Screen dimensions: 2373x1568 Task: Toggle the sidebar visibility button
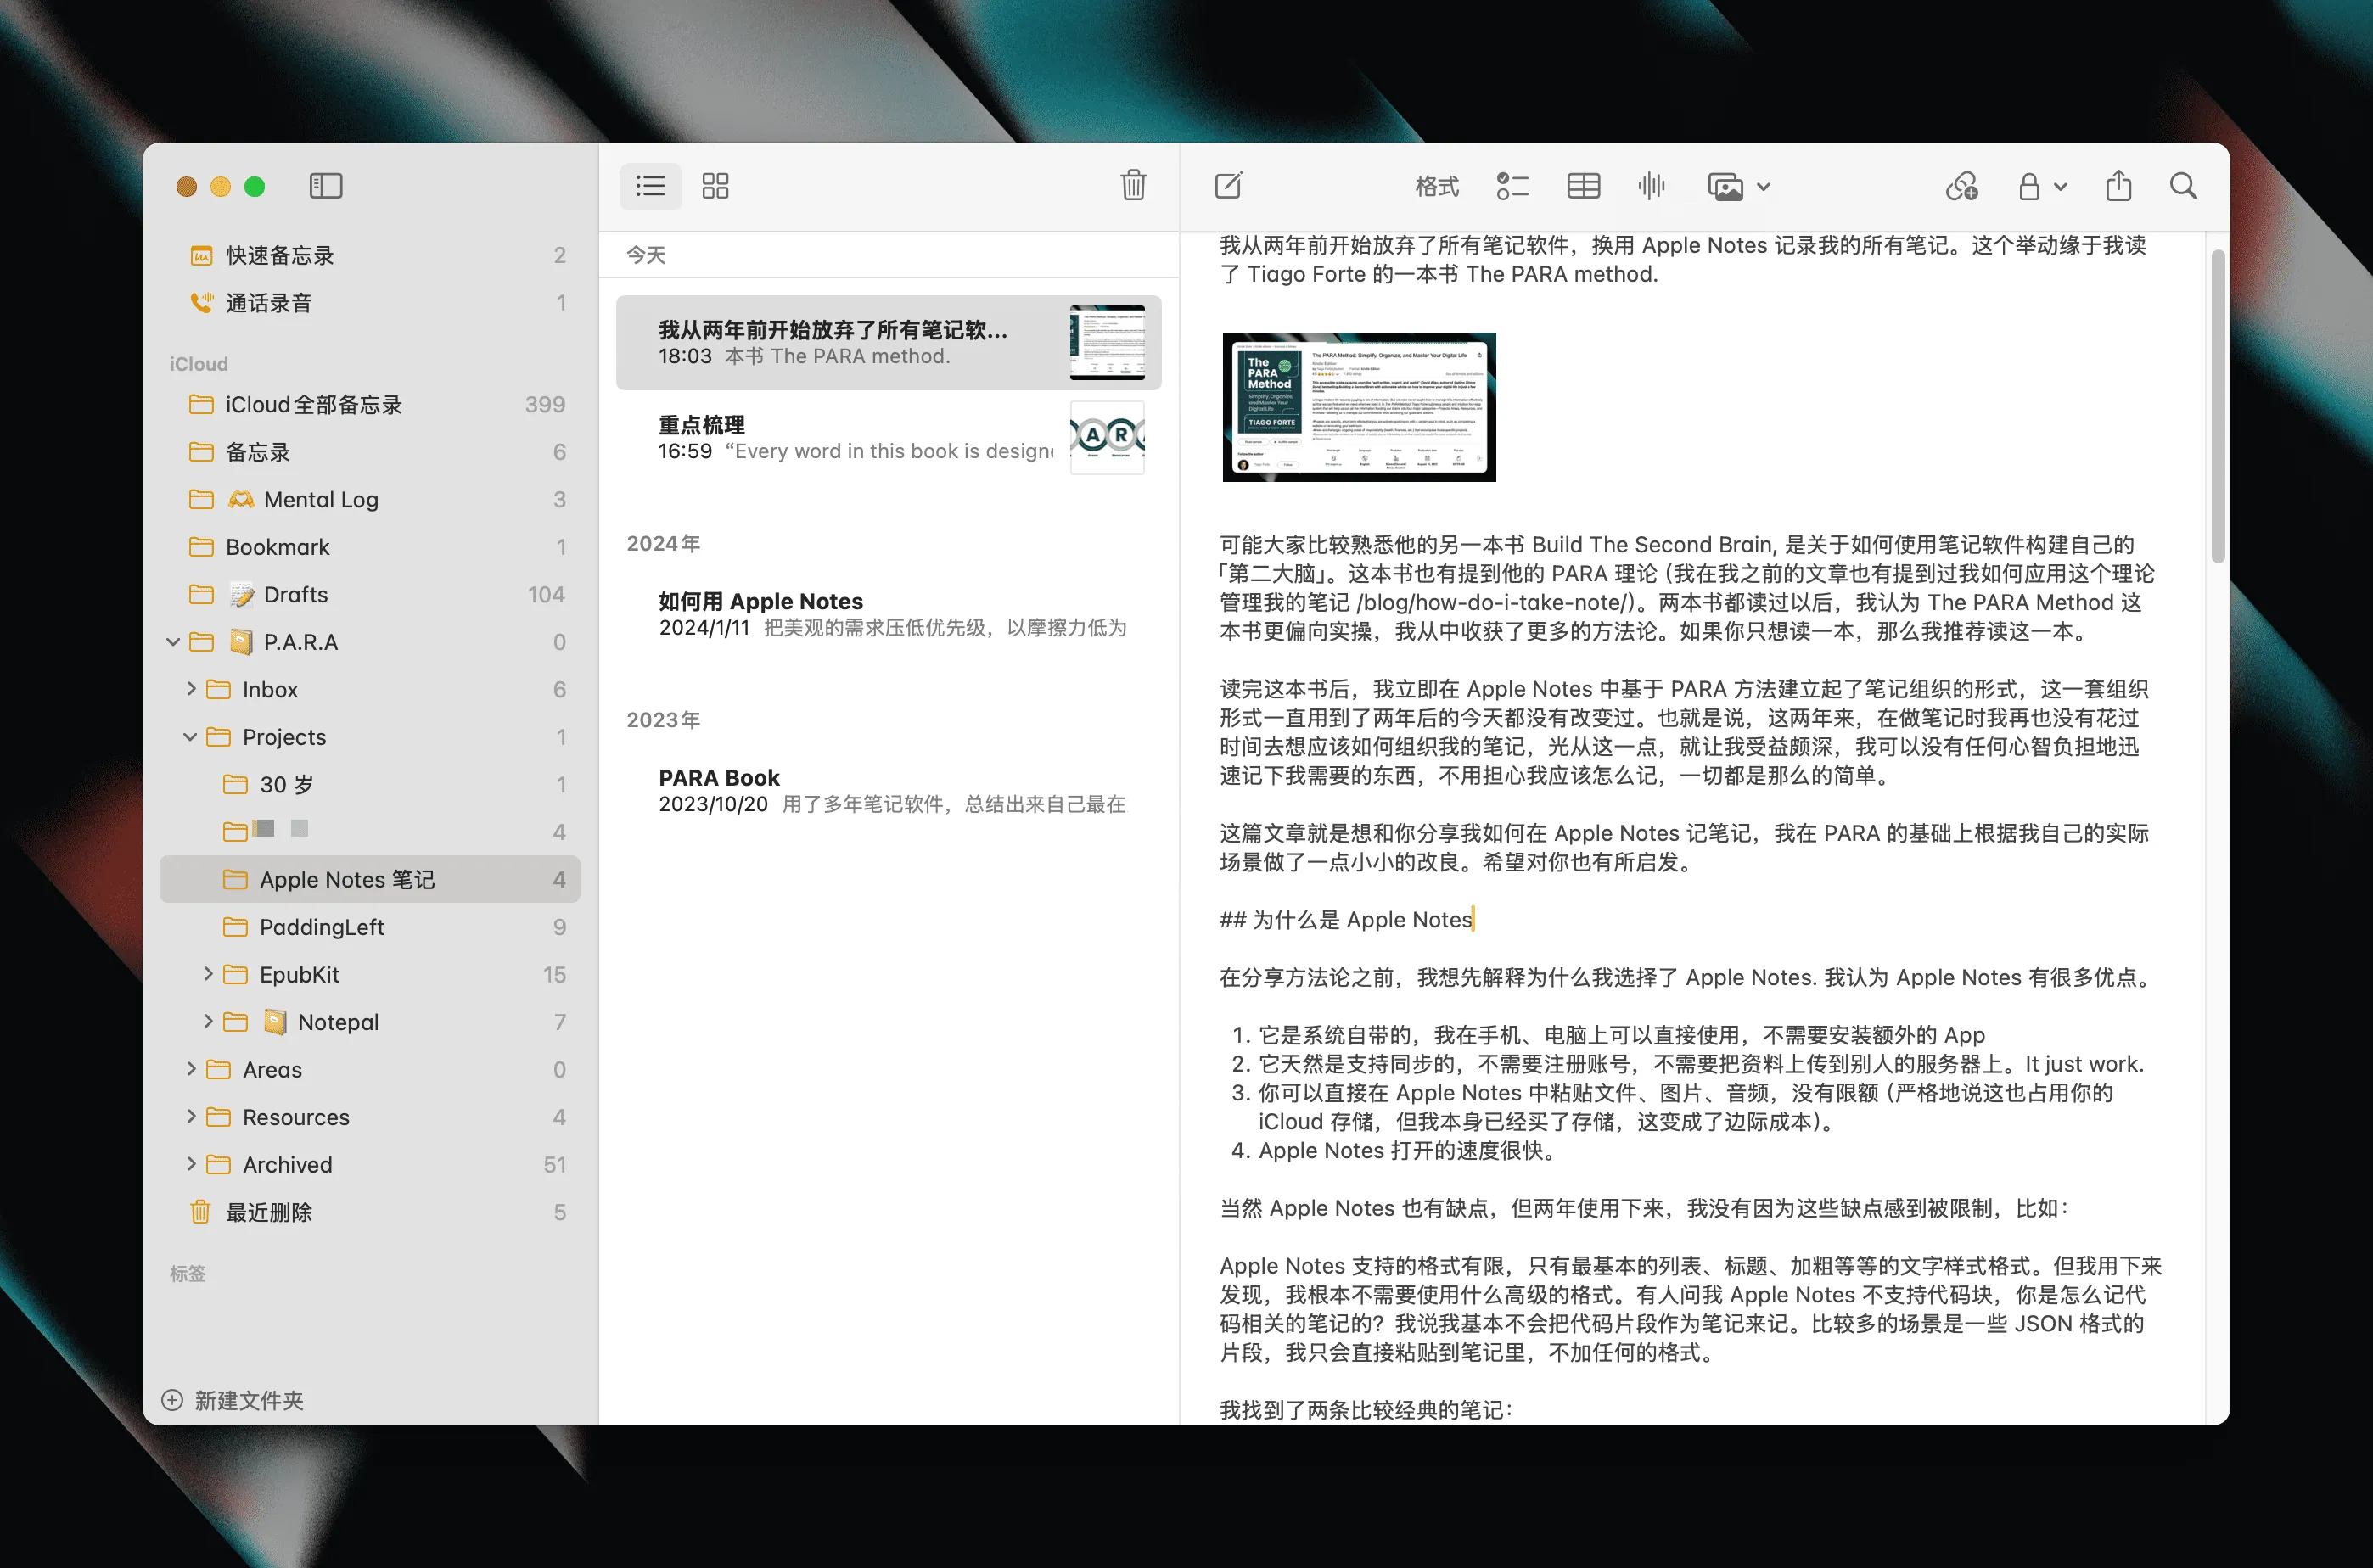(x=326, y=186)
